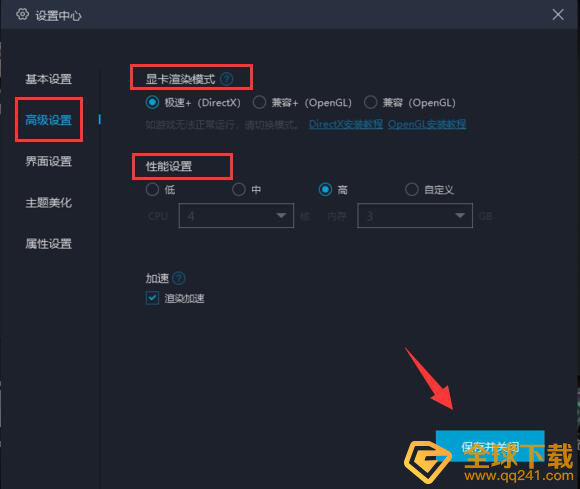Open the 属性设置 tab
The width and height of the screenshot is (580, 489).
point(48,244)
